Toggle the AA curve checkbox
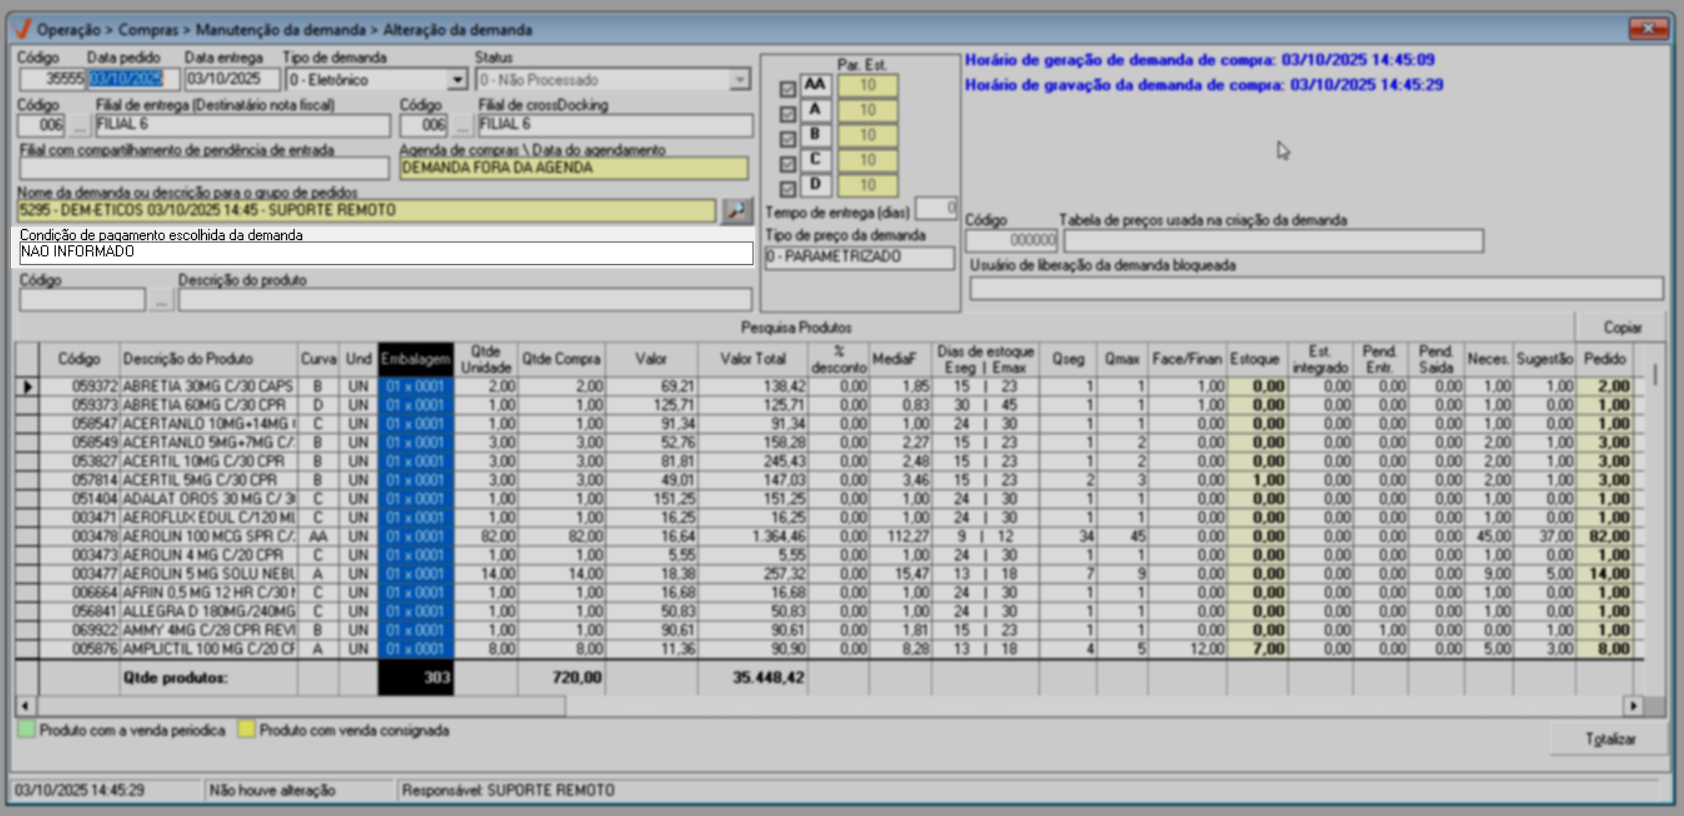The height and width of the screenshot is (816, 1684). click(x=787, y=89)
